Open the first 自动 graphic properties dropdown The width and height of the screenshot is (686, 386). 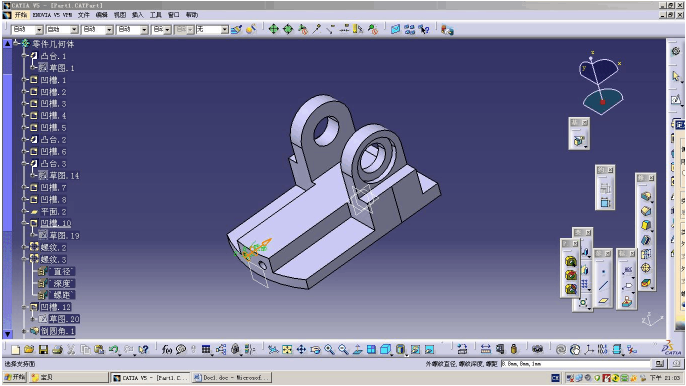(x=27, y=29)
